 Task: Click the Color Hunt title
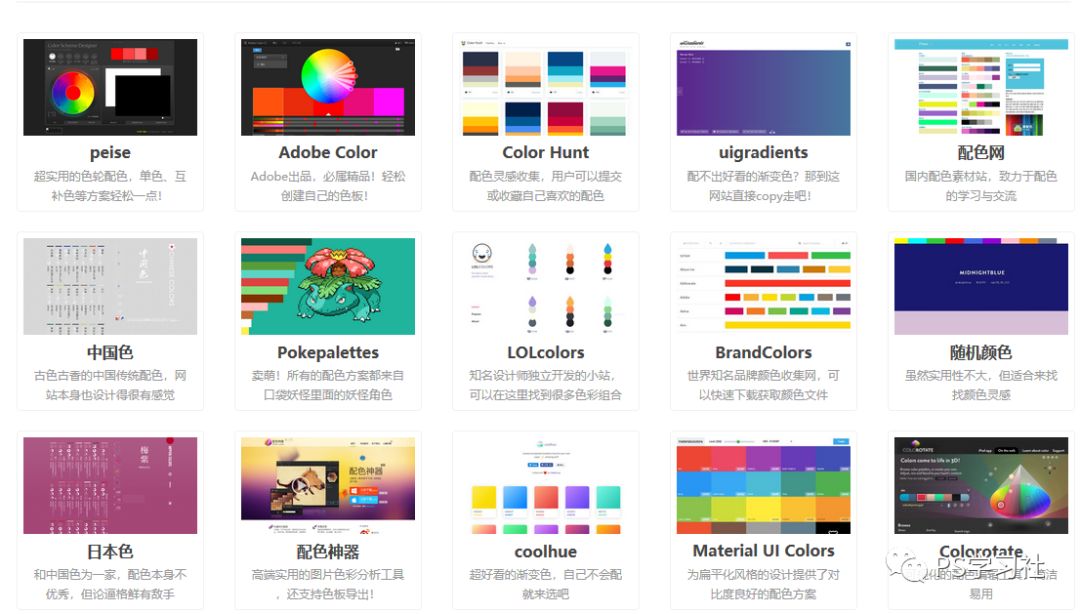546,152
